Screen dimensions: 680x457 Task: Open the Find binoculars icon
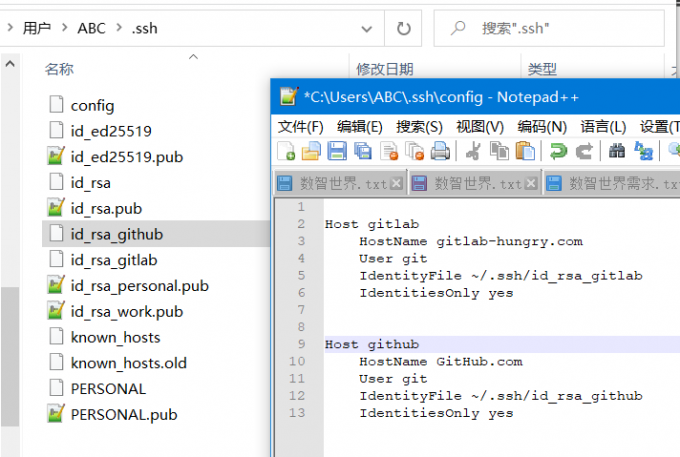[617, 151]
